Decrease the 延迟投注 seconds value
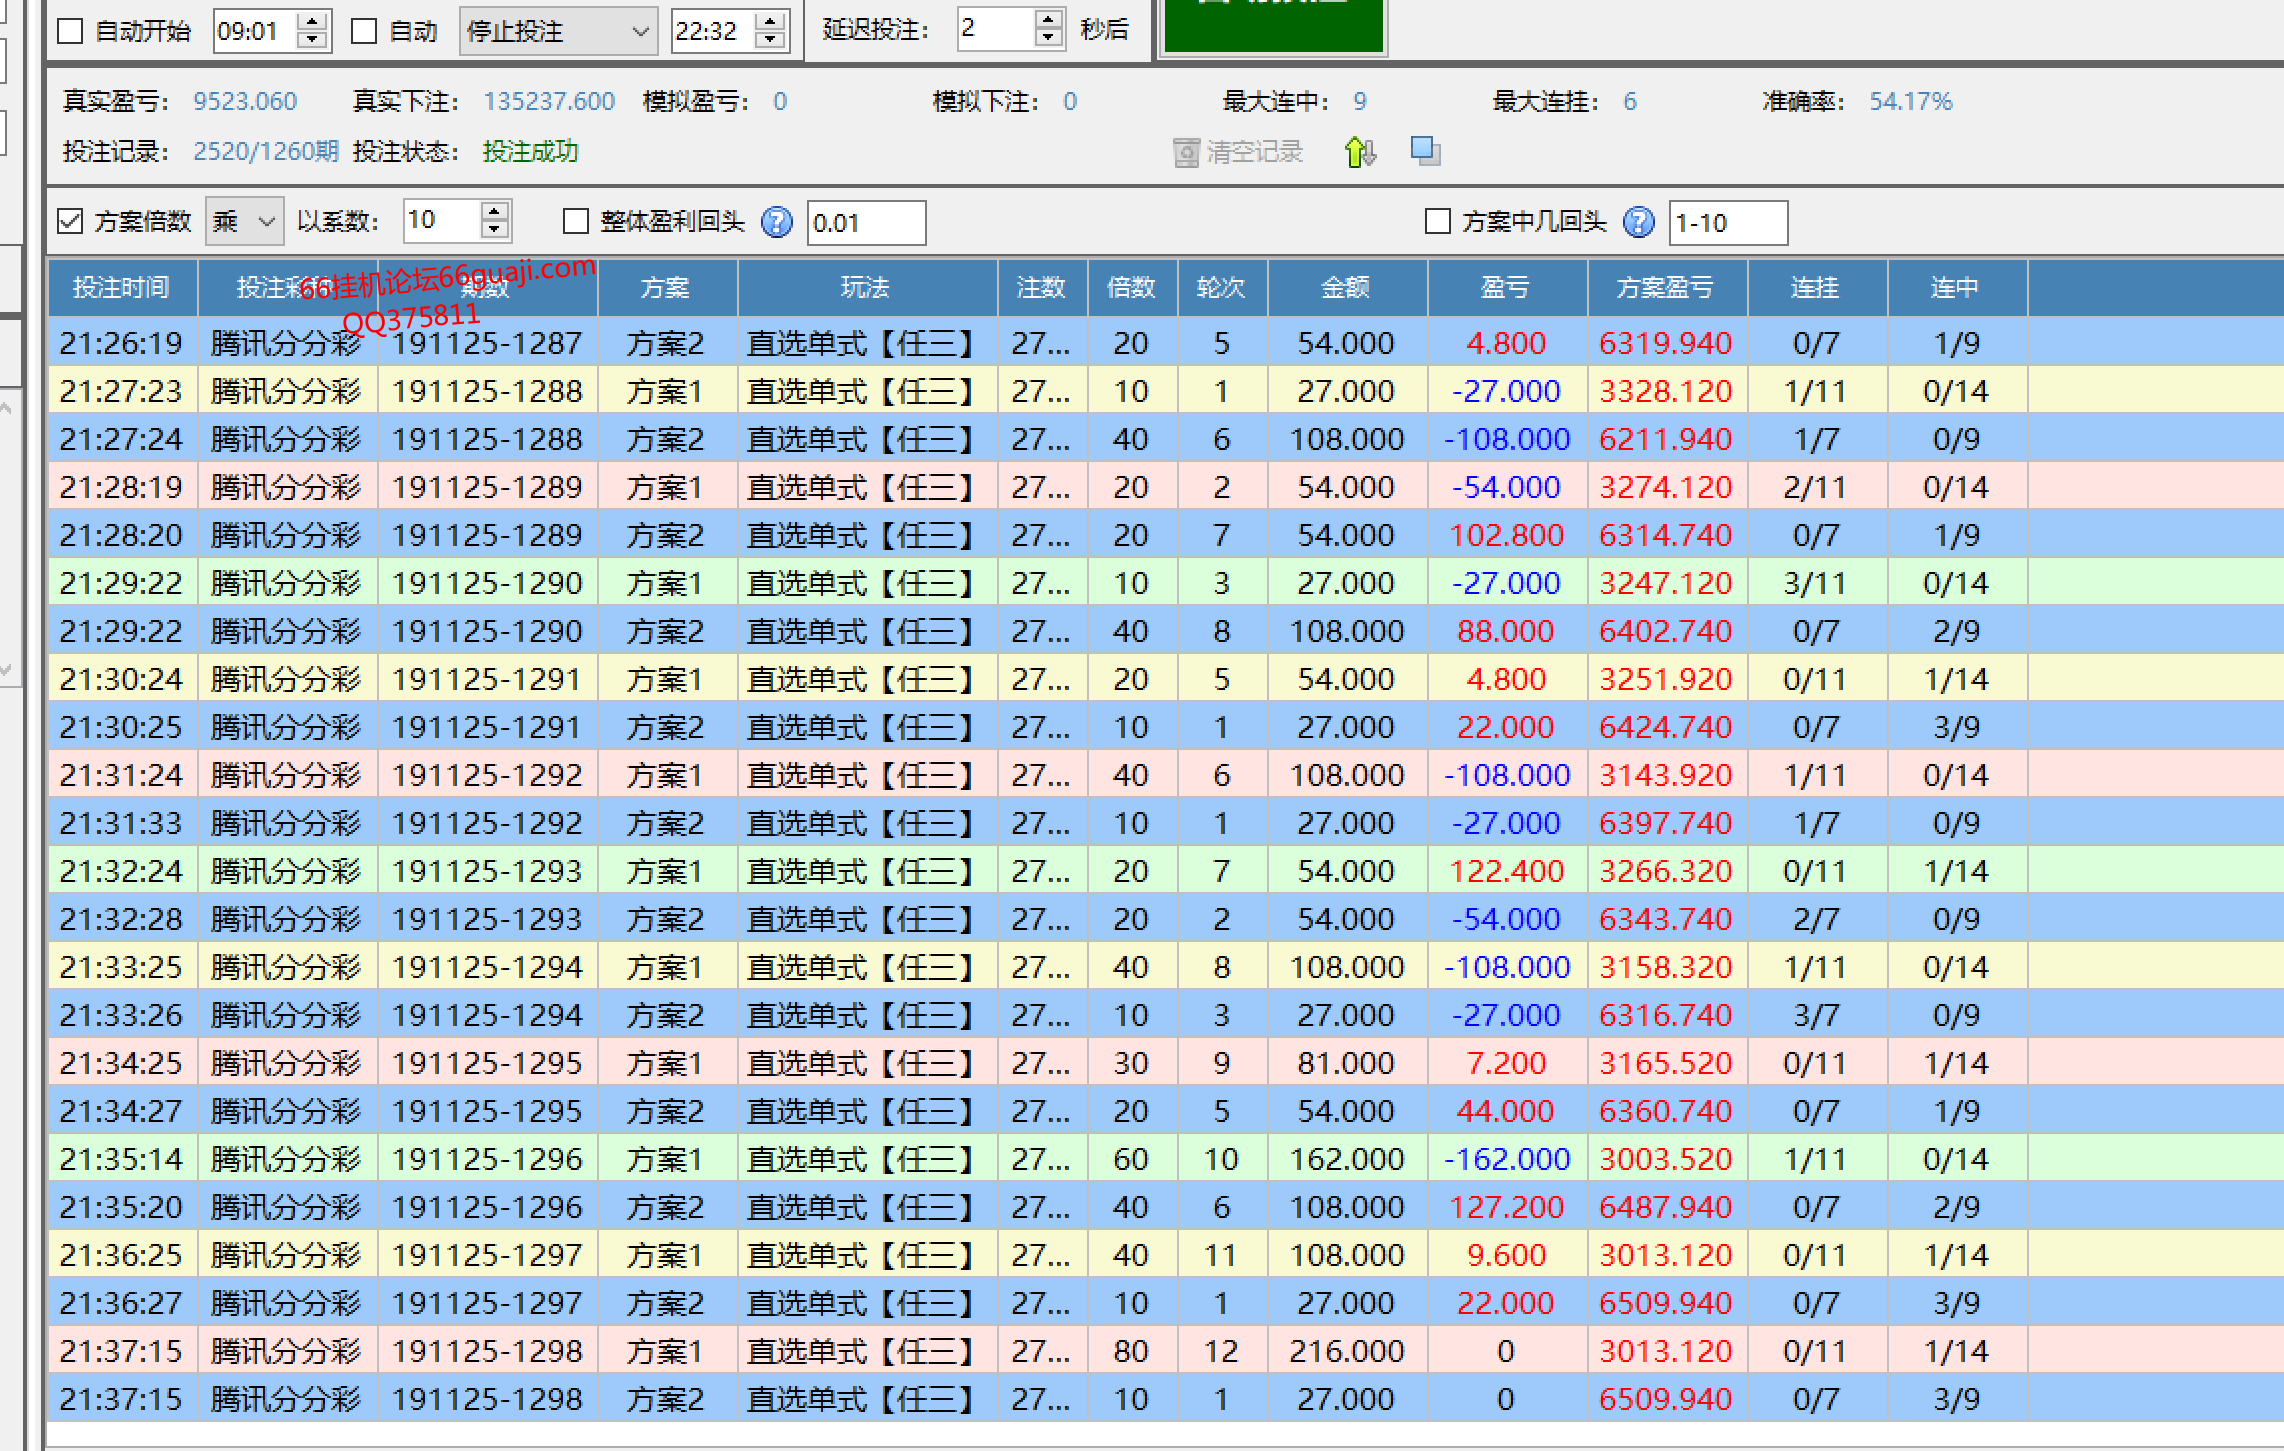Screen dimensions: 2284x1451 coord(1048,38)
